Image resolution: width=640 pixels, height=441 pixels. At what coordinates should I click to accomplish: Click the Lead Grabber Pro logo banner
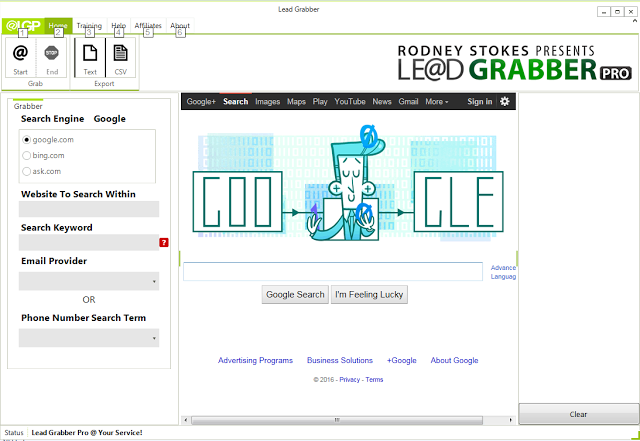coord(515,62)
